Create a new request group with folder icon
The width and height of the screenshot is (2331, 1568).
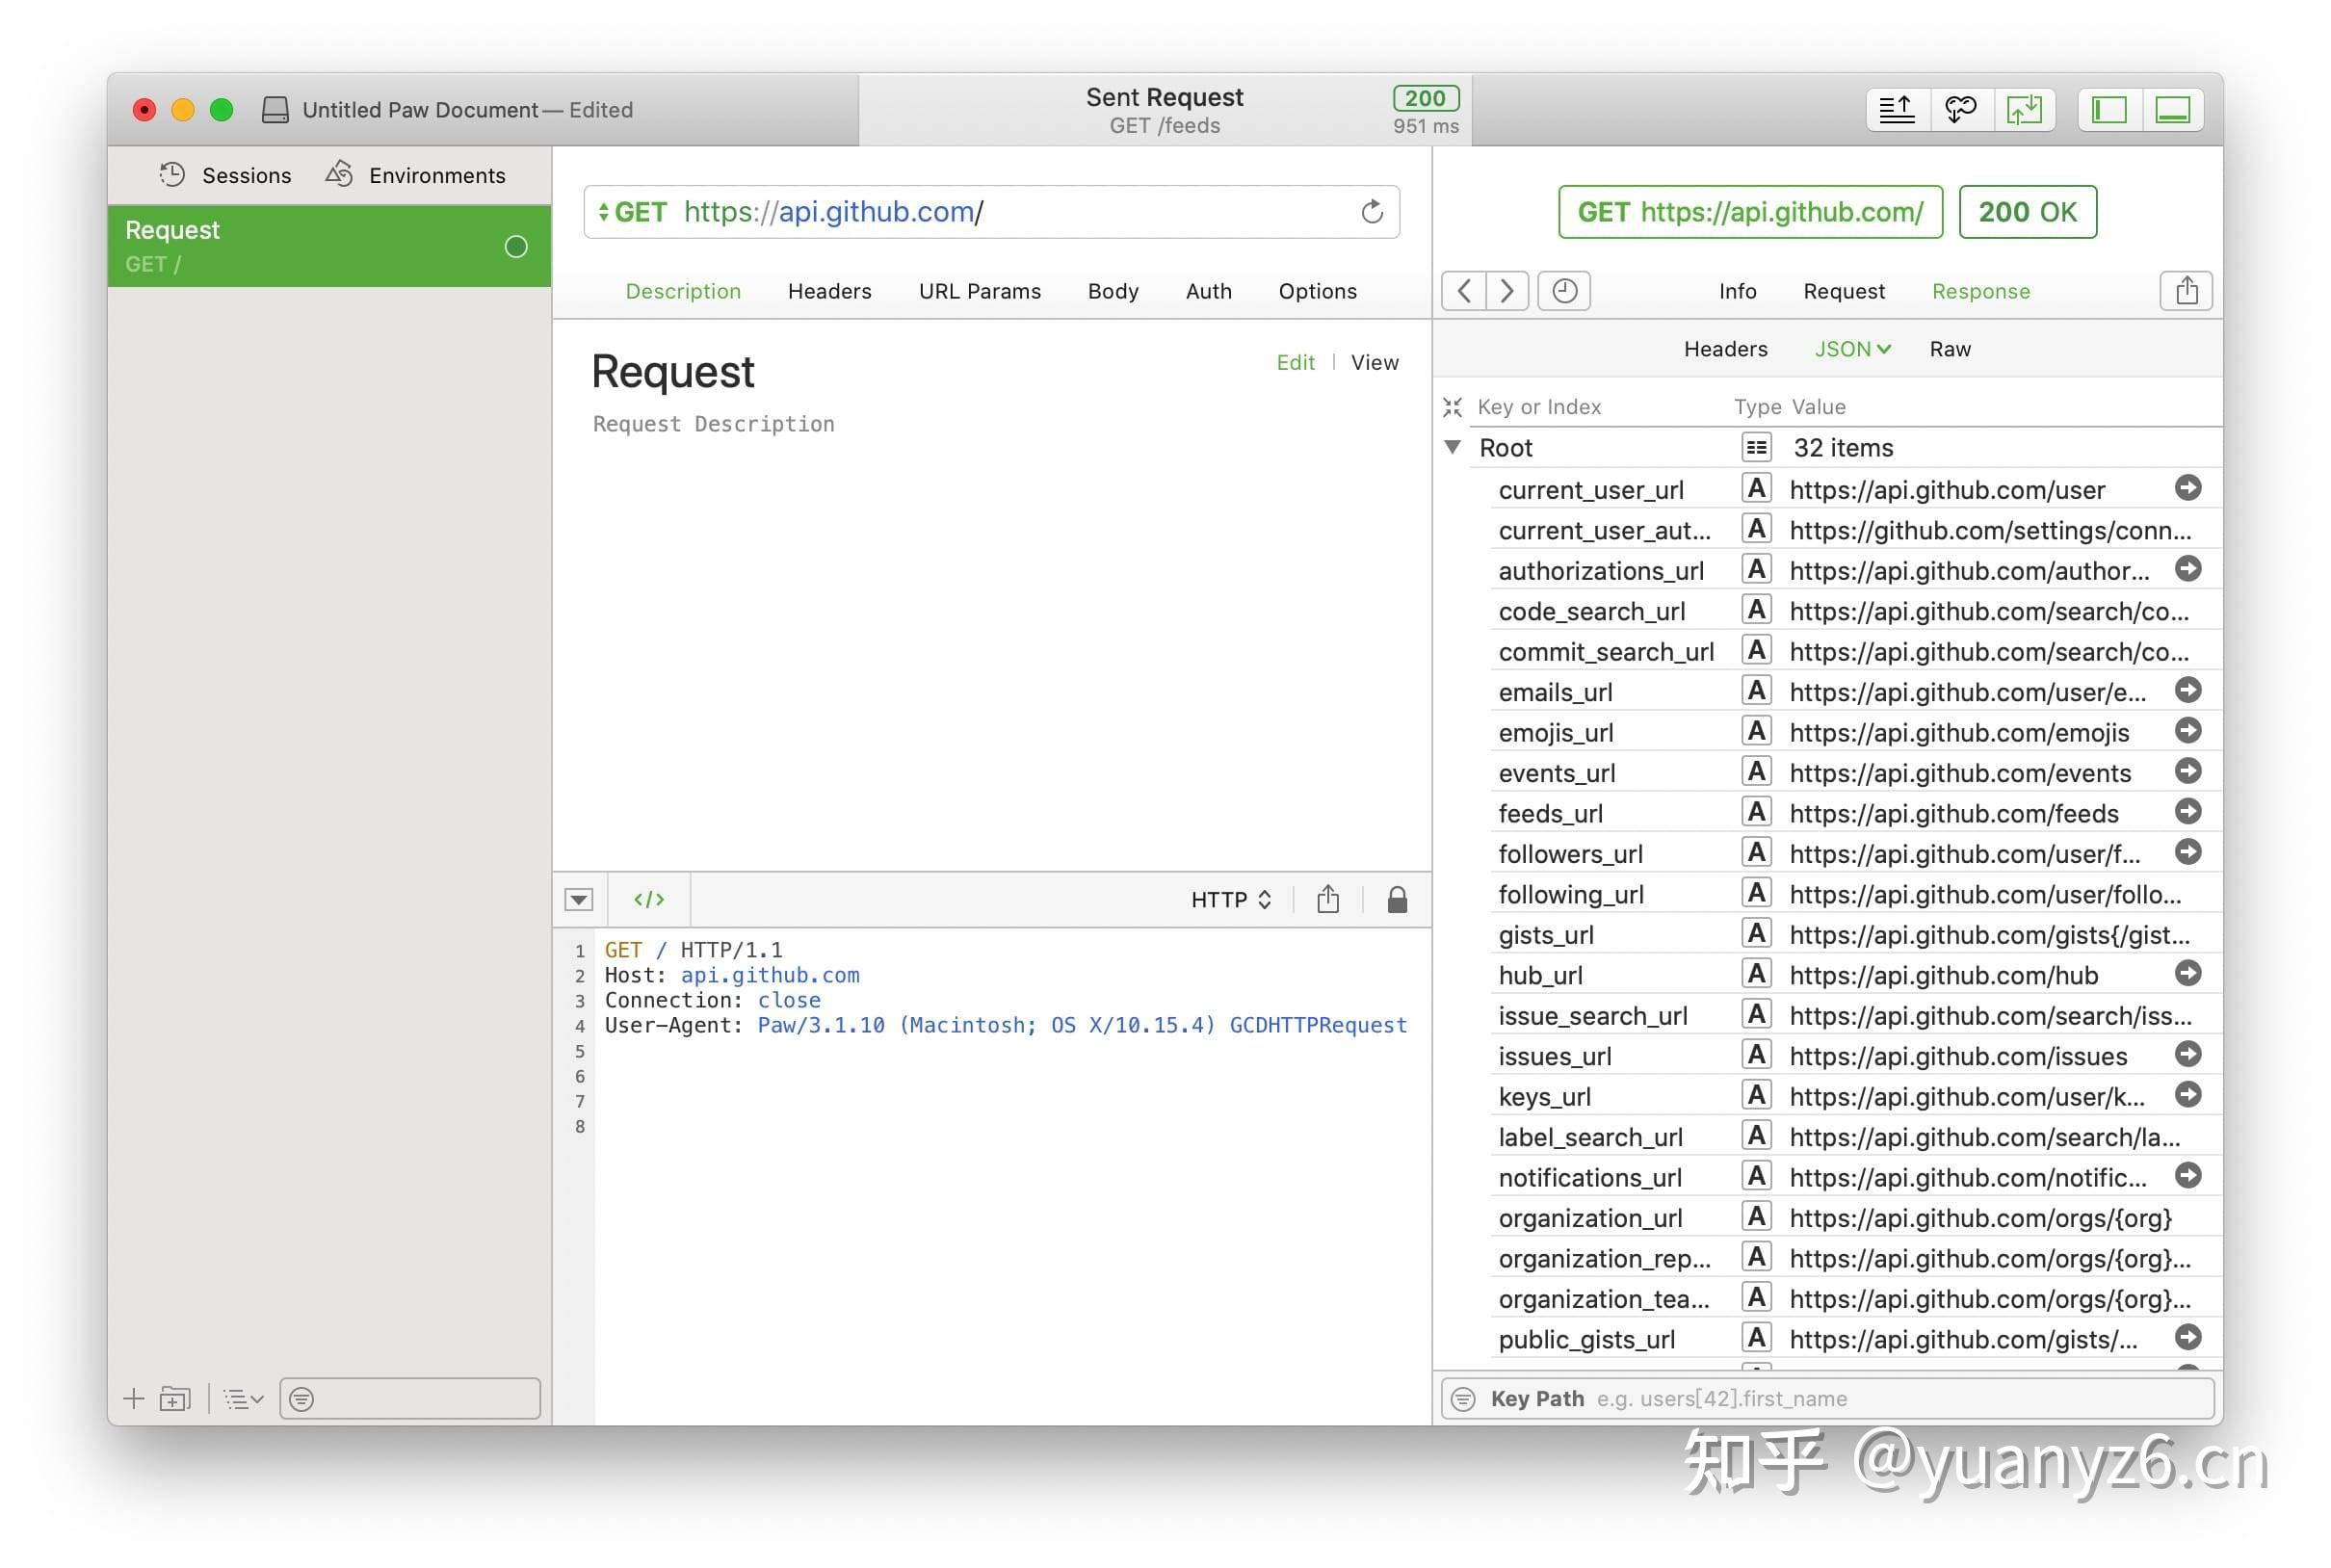175,1399
